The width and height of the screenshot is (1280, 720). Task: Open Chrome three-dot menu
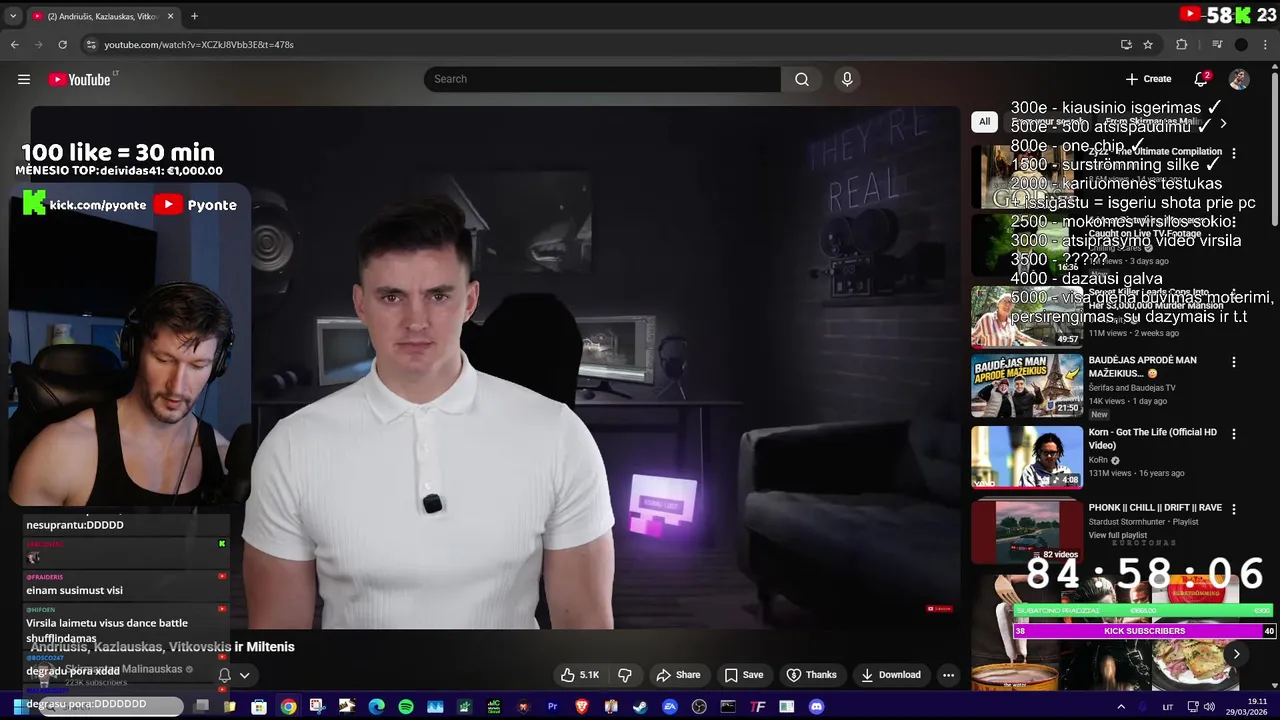point(1265,44)
